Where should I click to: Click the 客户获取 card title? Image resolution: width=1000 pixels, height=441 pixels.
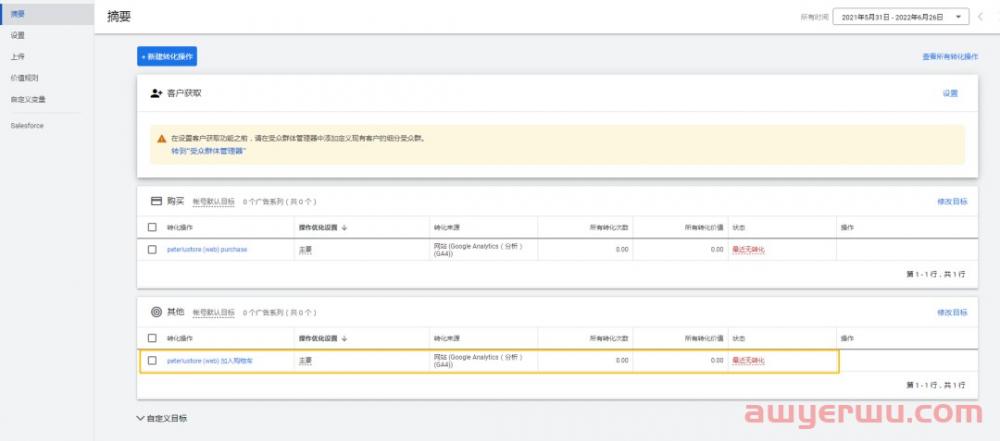pyautogui.click(x=184, y=93)
